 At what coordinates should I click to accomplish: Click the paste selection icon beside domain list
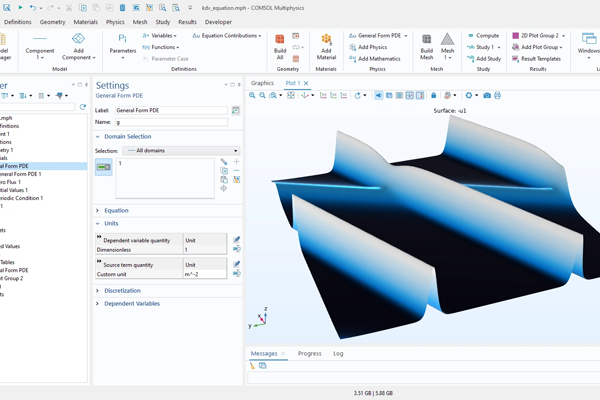pos(224,180)
